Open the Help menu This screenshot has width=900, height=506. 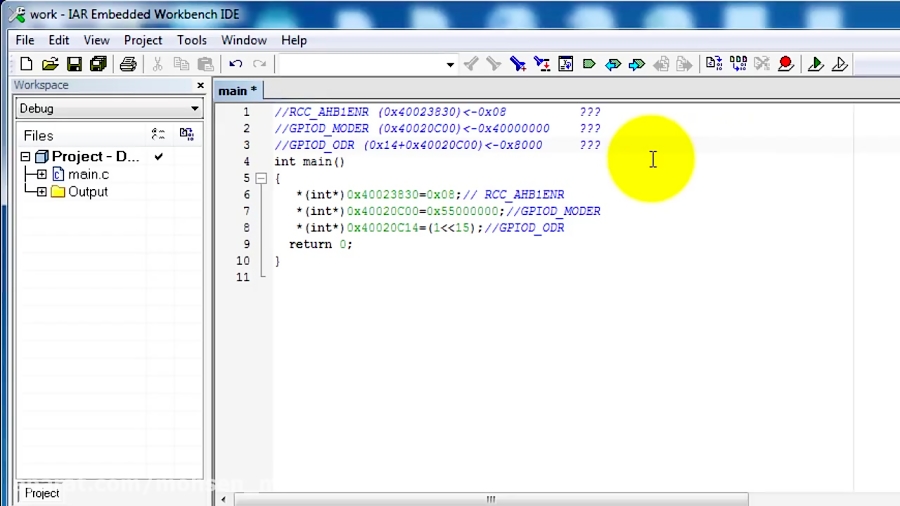click(x=294, y=40)
